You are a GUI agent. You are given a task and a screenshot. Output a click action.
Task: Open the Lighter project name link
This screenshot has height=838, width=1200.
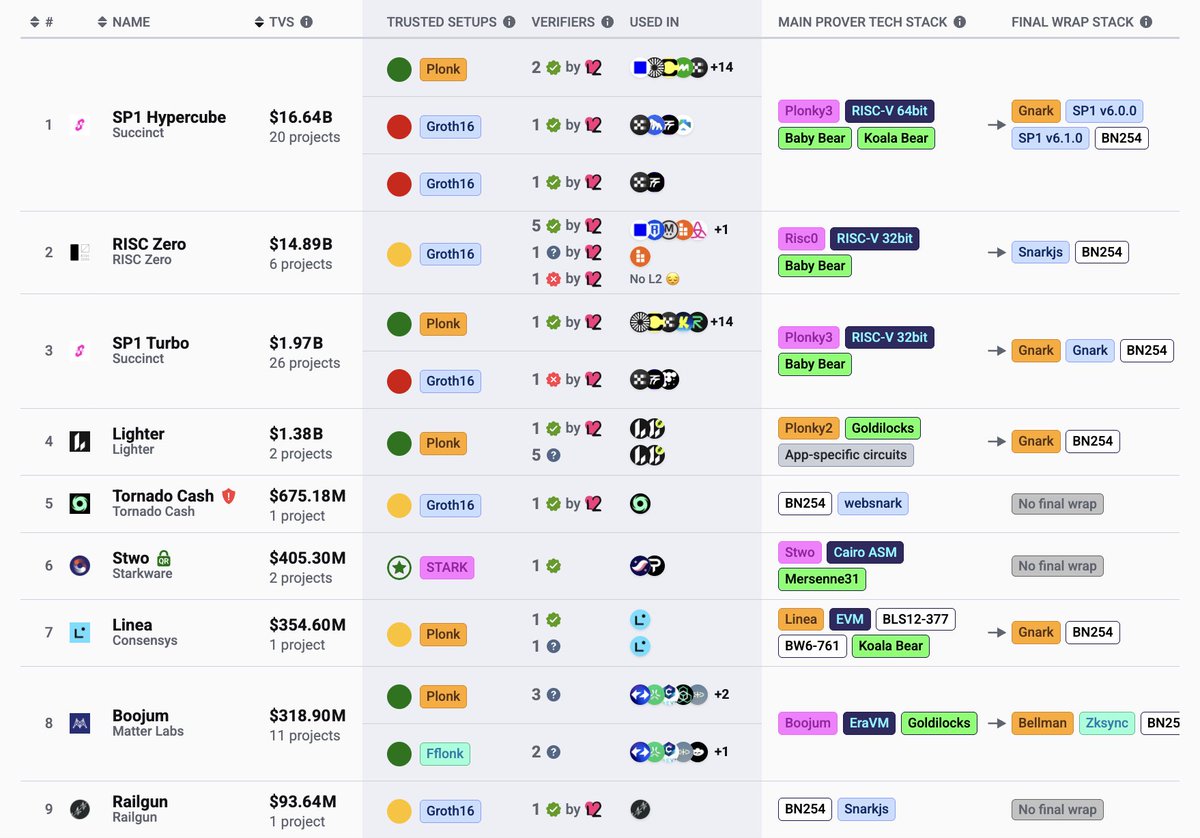pyautogui.click(x=138, y=433)
